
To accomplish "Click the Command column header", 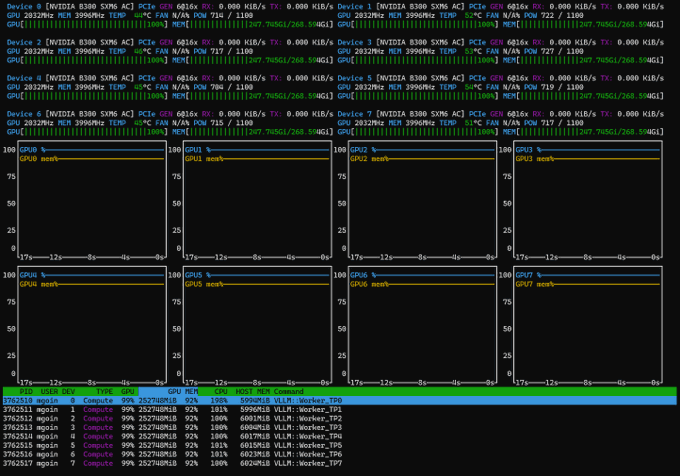I will pos(288,391).
